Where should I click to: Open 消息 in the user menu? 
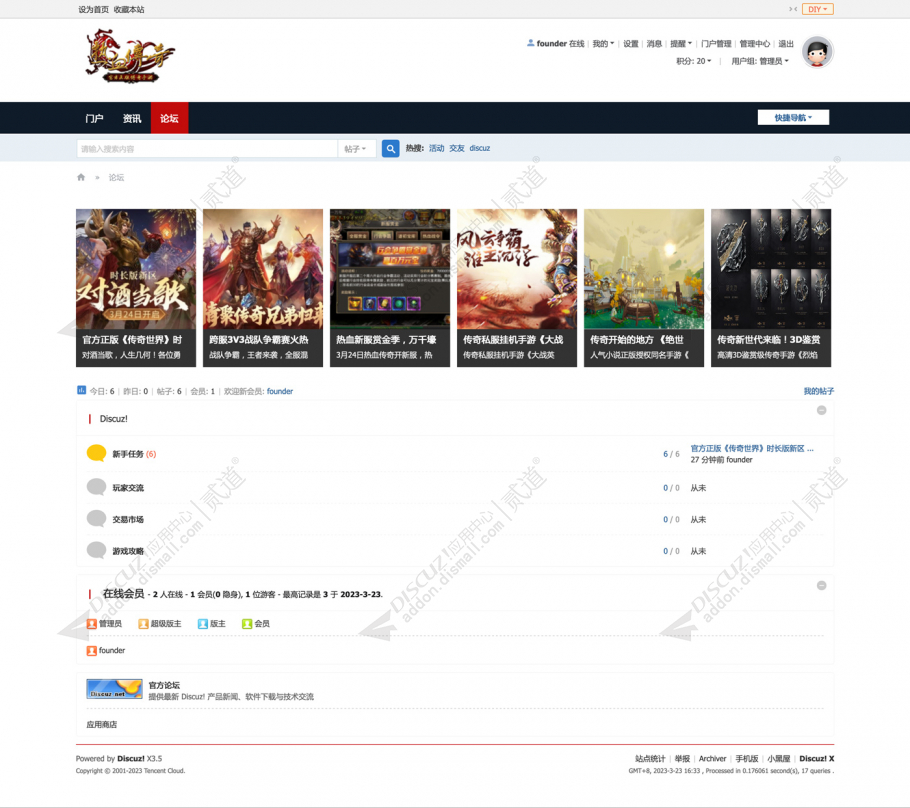[654, 44]
